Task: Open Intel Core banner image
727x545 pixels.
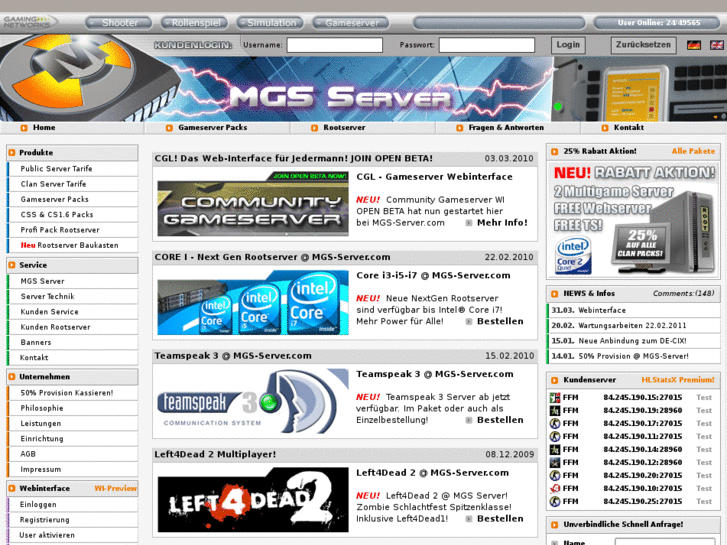Action: 253,302
